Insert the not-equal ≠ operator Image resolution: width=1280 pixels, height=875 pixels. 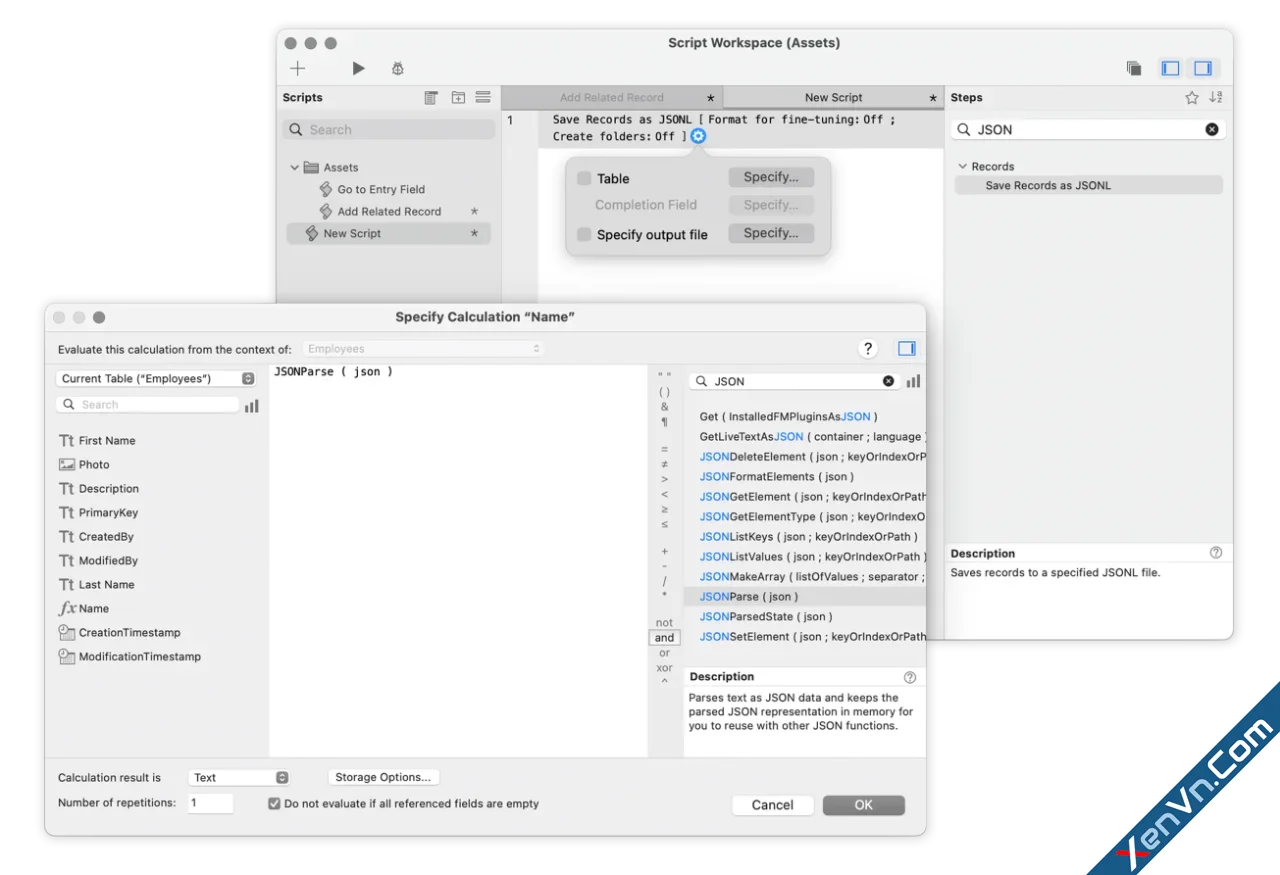coord(665,464)
